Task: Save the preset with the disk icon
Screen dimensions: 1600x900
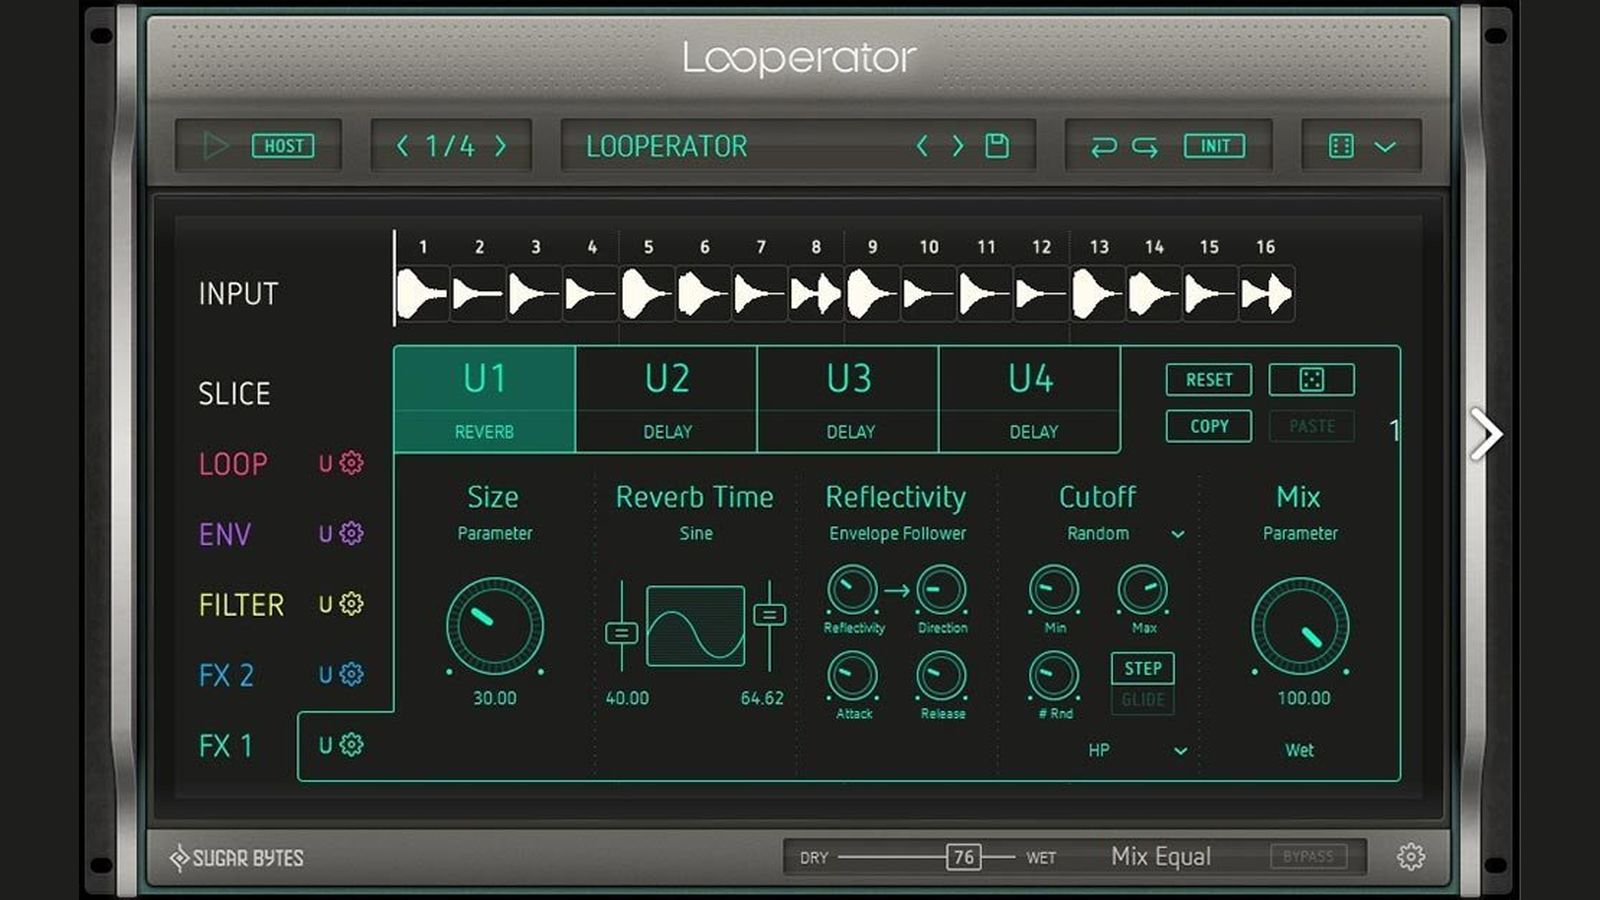Action: (997, 146)
